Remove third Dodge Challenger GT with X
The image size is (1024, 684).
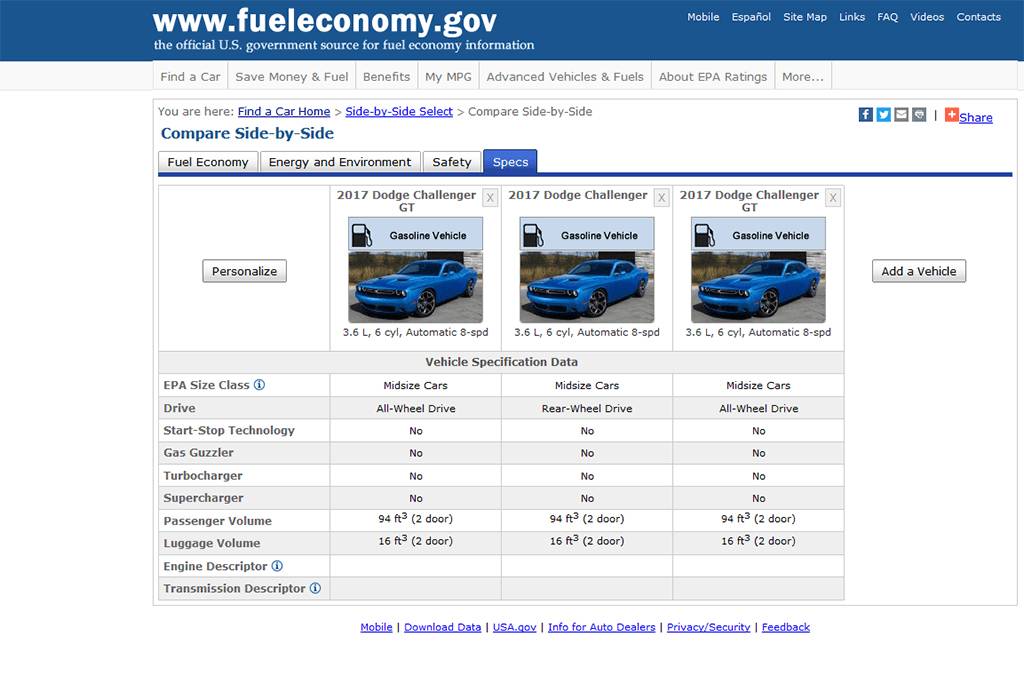tap(833, 197)
